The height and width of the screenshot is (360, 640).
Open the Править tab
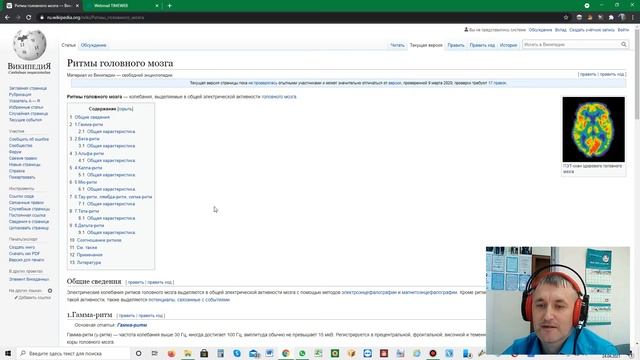click(456, 45)
